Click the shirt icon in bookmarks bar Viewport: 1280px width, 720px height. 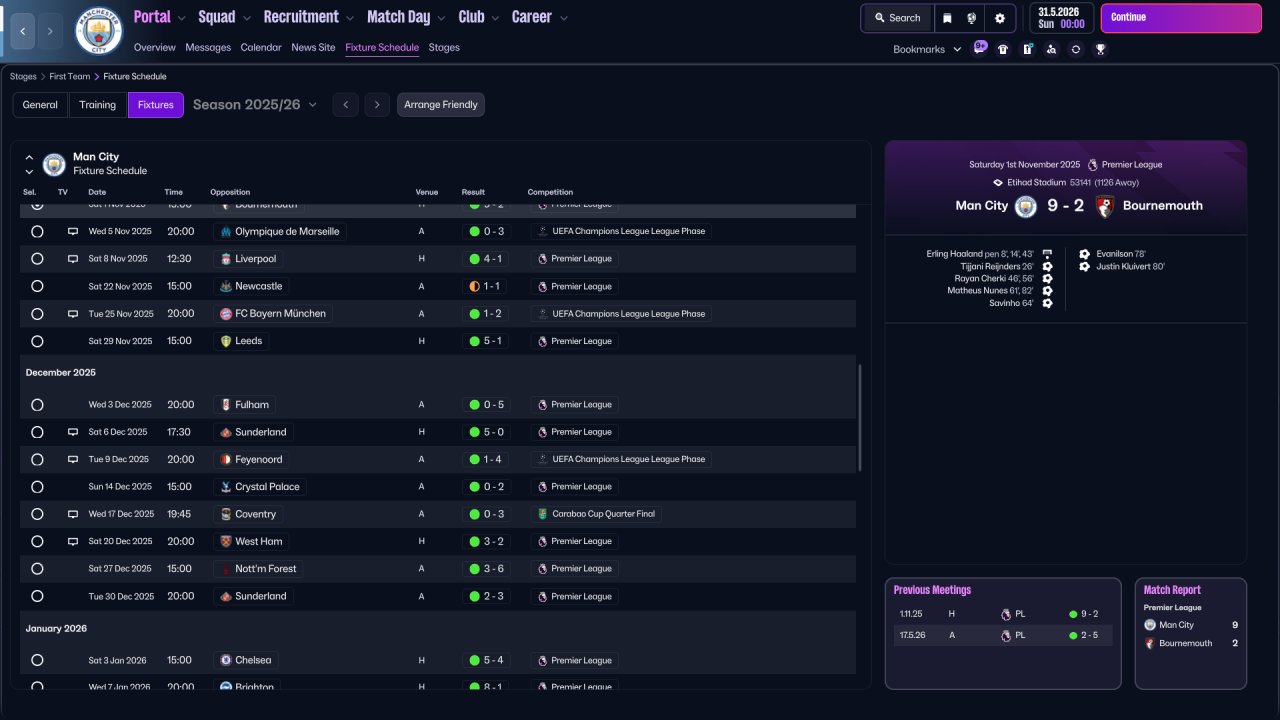1003,49
